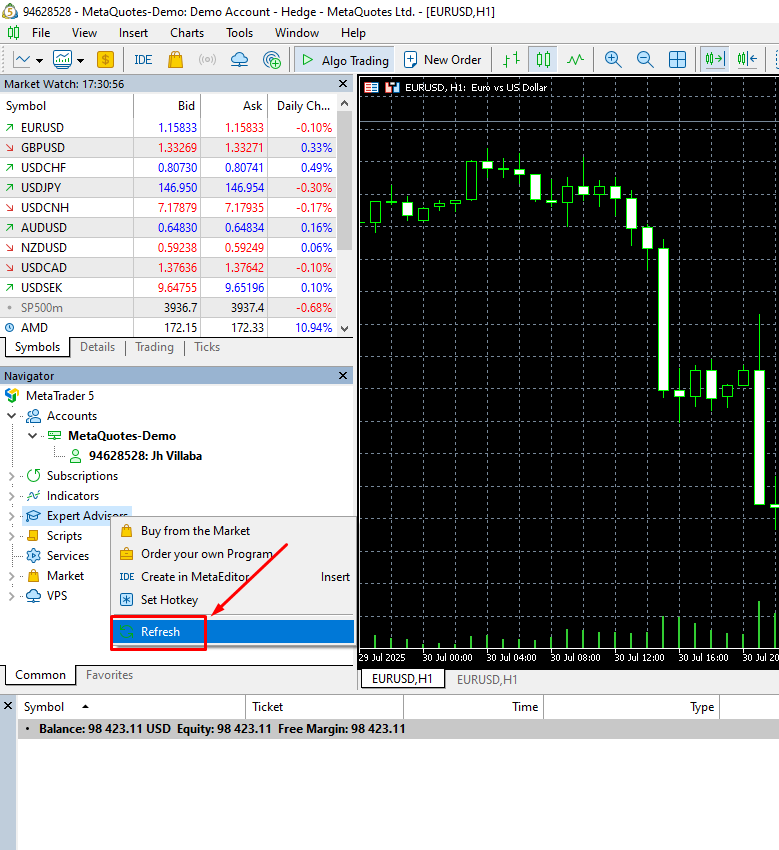This screenshot has width=779, height=850.
Task: Click the New Order button
Action: pos(442,60)
